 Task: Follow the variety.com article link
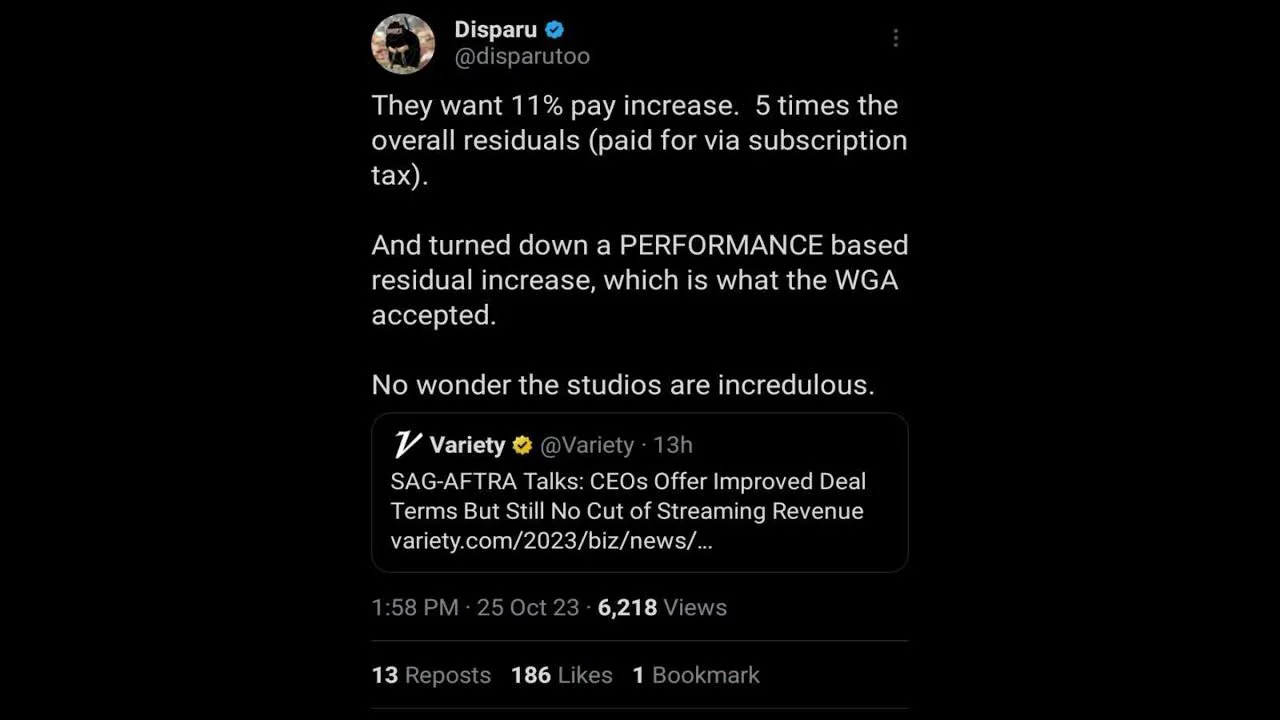pyautogui.click(x=551, y=541)
